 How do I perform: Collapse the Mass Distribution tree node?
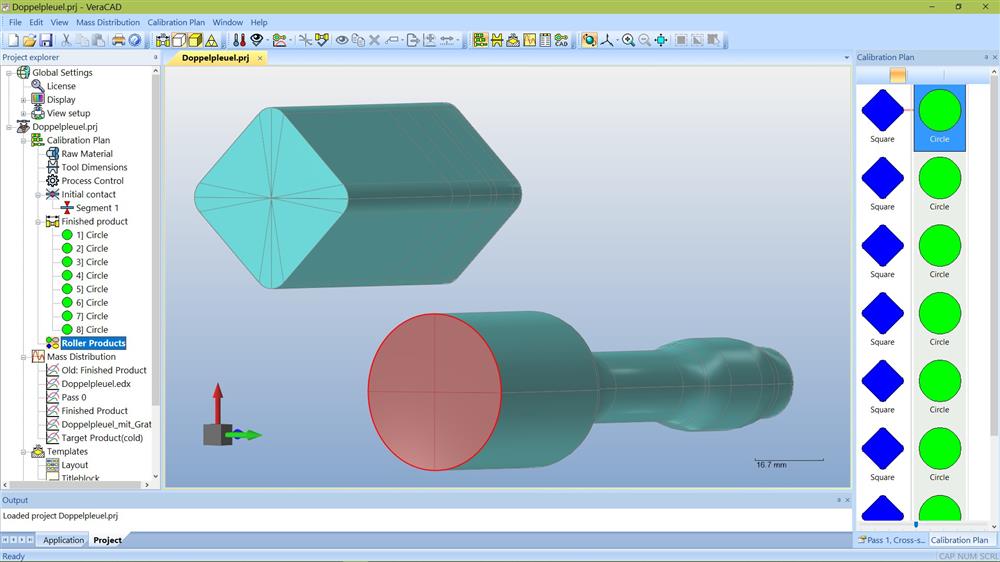tap(23, 357)
